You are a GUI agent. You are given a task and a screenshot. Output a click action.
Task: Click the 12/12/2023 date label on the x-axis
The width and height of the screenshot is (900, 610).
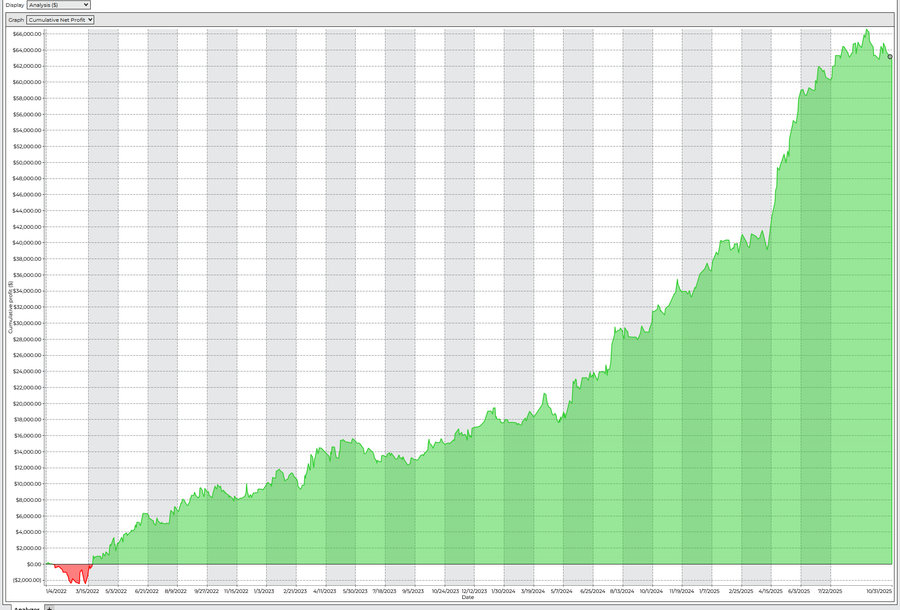(475, 590)
